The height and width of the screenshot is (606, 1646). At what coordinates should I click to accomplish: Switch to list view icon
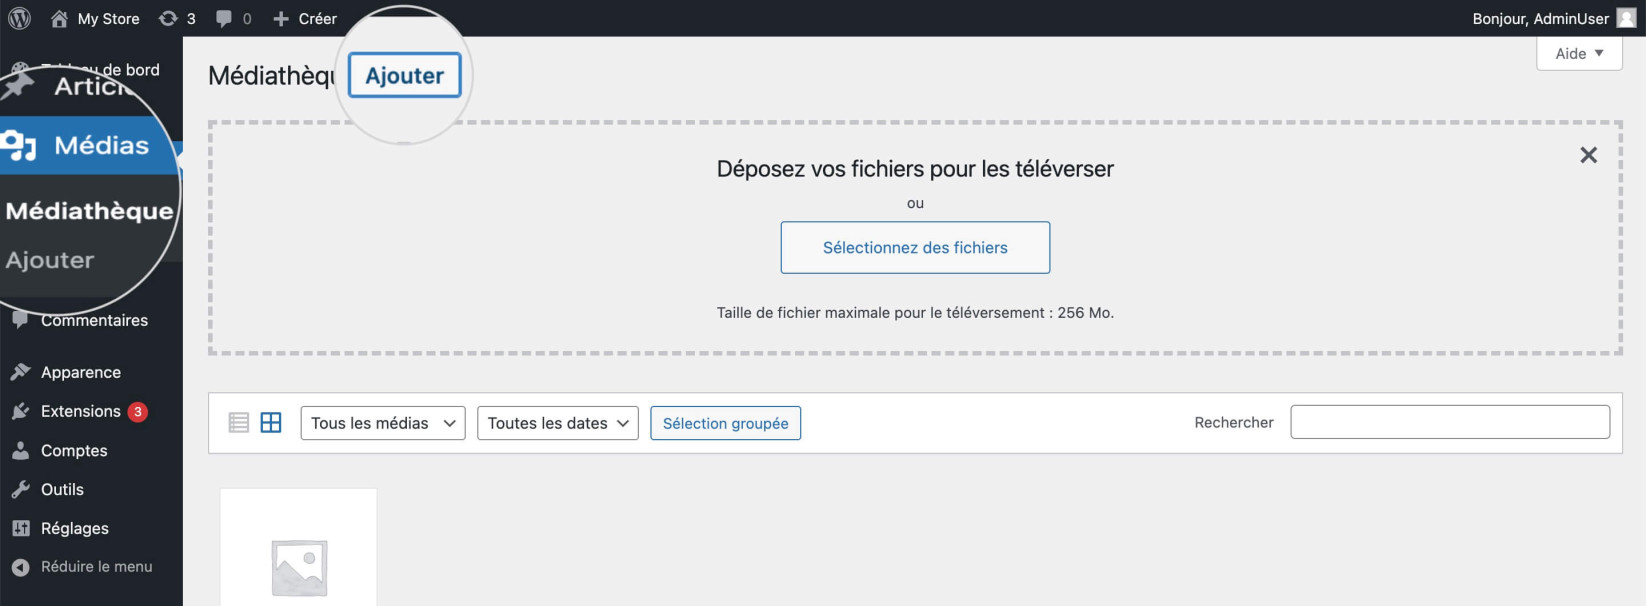tap(238, 422)
